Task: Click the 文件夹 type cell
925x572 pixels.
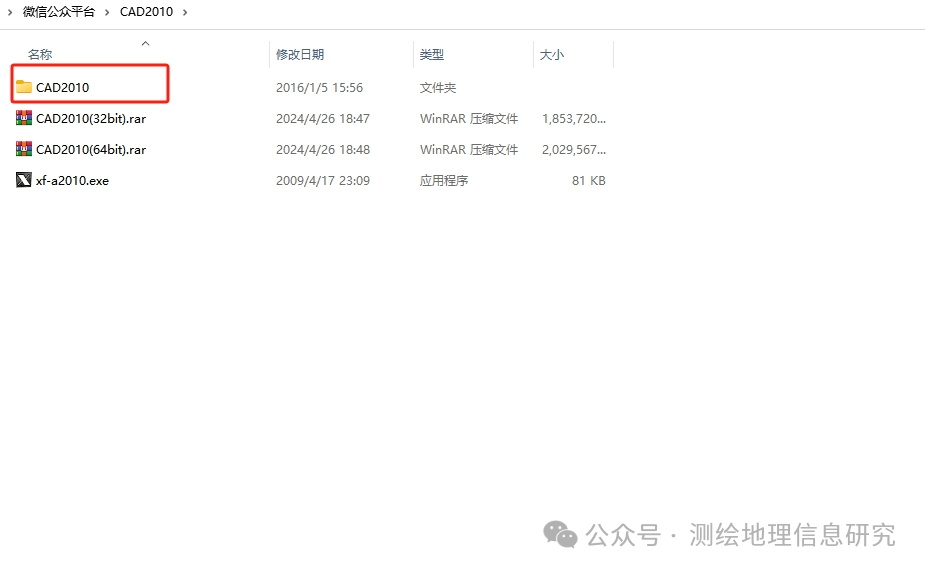Action: (x=438, y=87)
